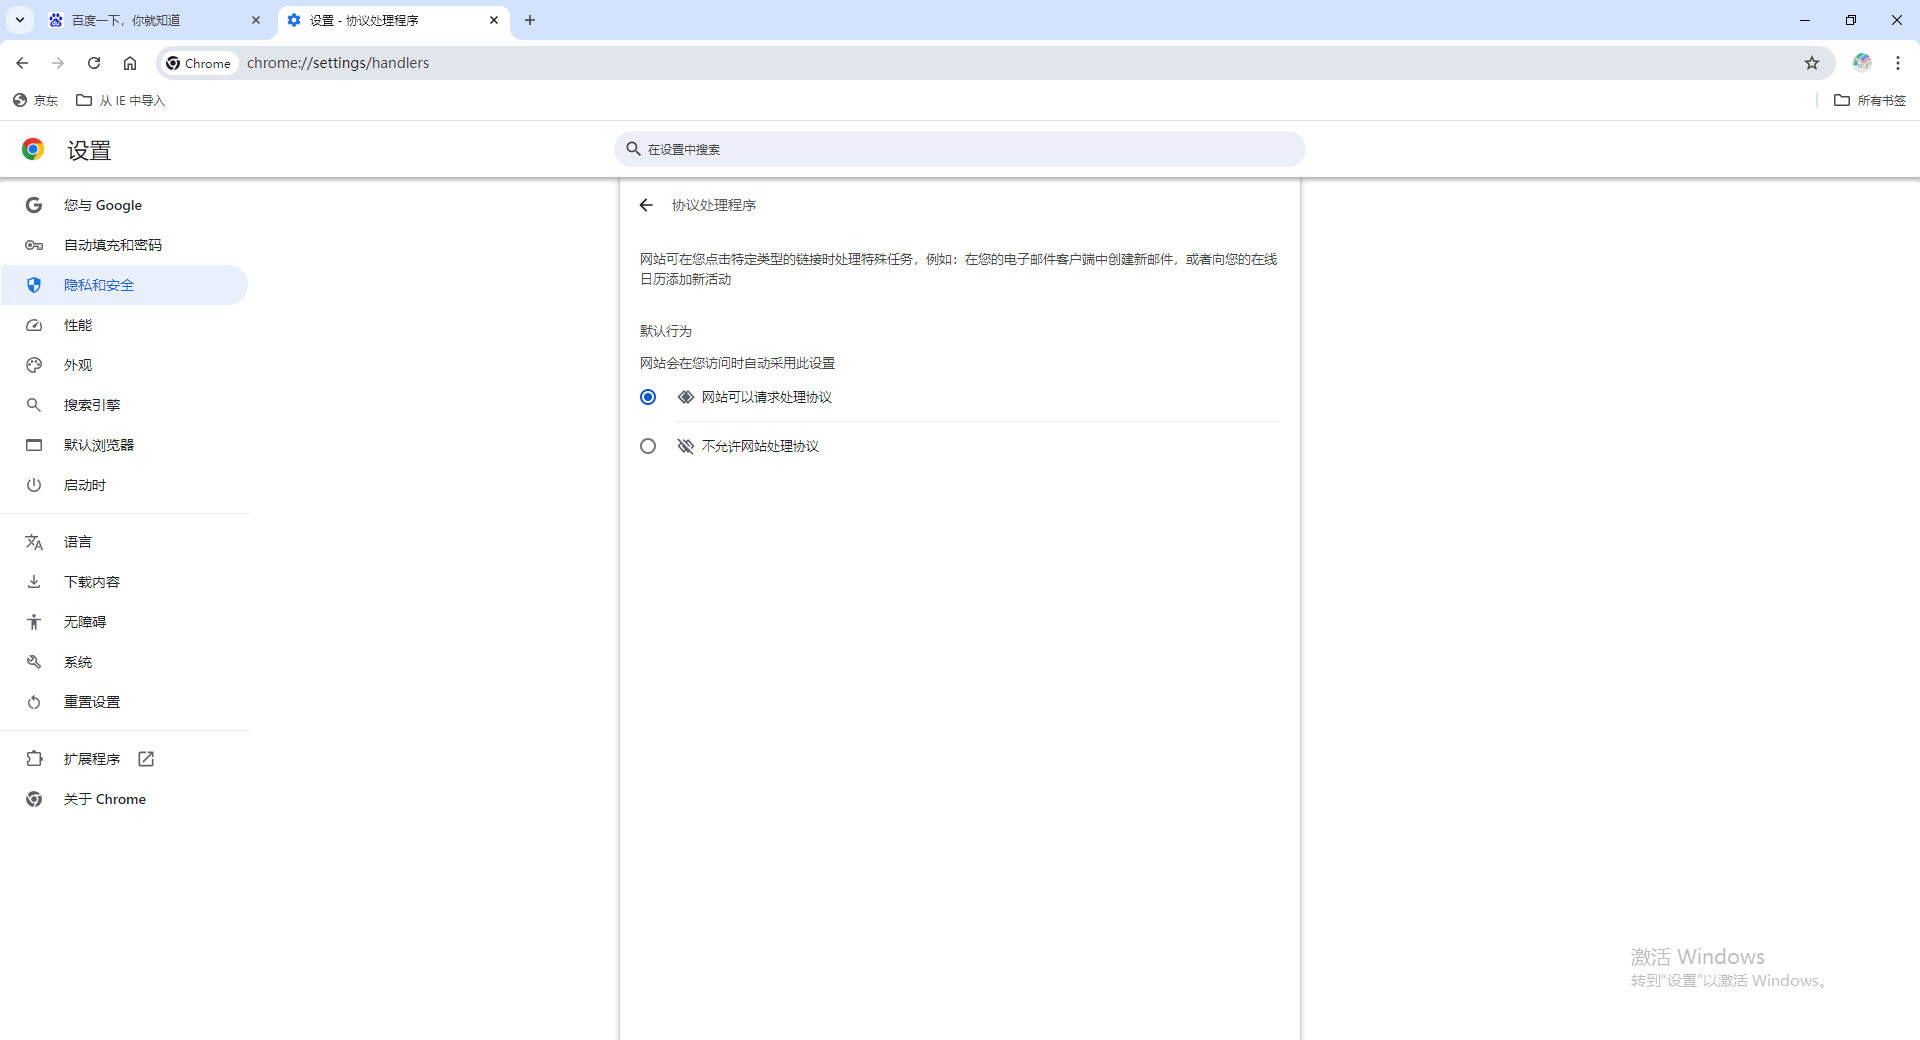Bookmark this page with the star icon
Viewport: 1920px width, 1040px height.
click(x=1812, y=63)
